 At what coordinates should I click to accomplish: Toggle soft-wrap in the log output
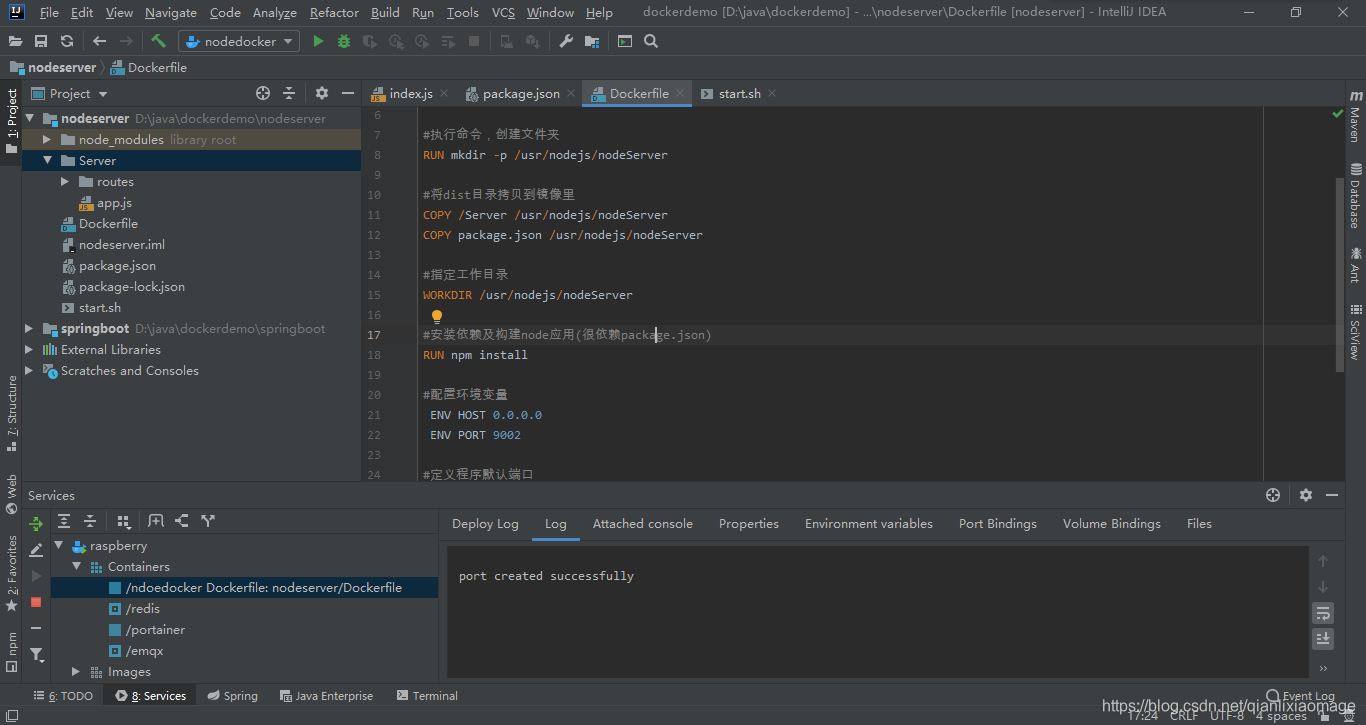(x=1323, y=613)
